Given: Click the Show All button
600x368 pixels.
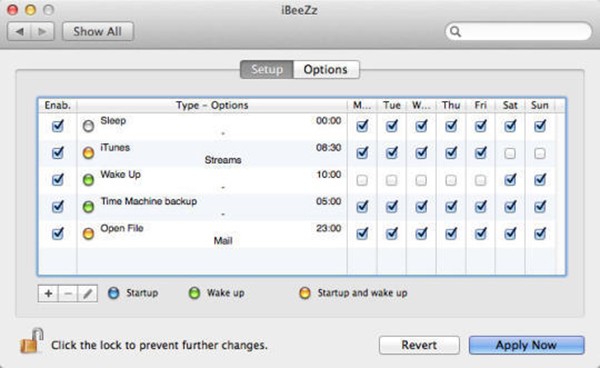Looking at the screenshot, I should [98, 31].
